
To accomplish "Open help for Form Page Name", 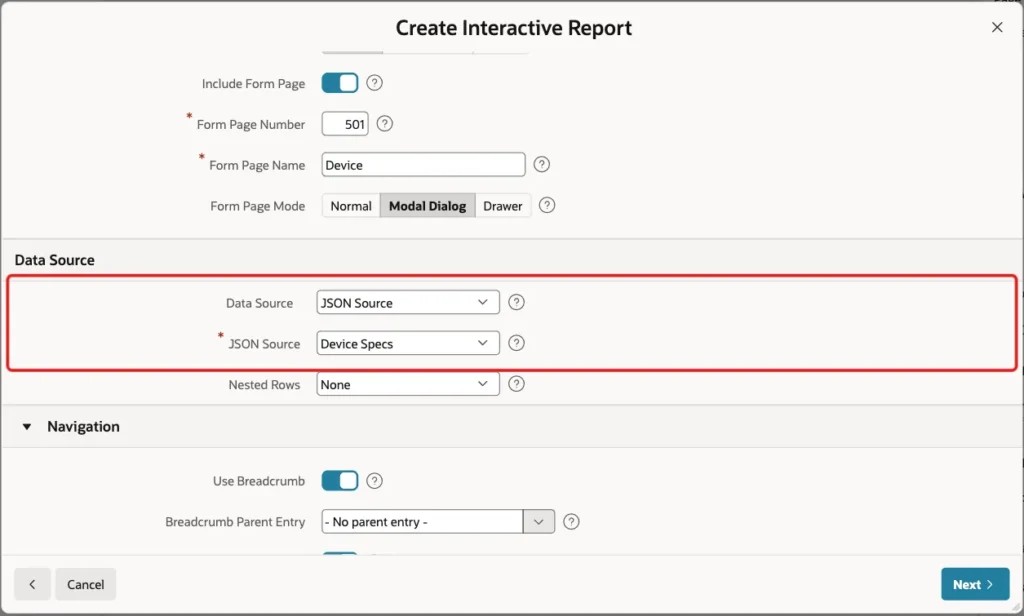I will (541, 165).
